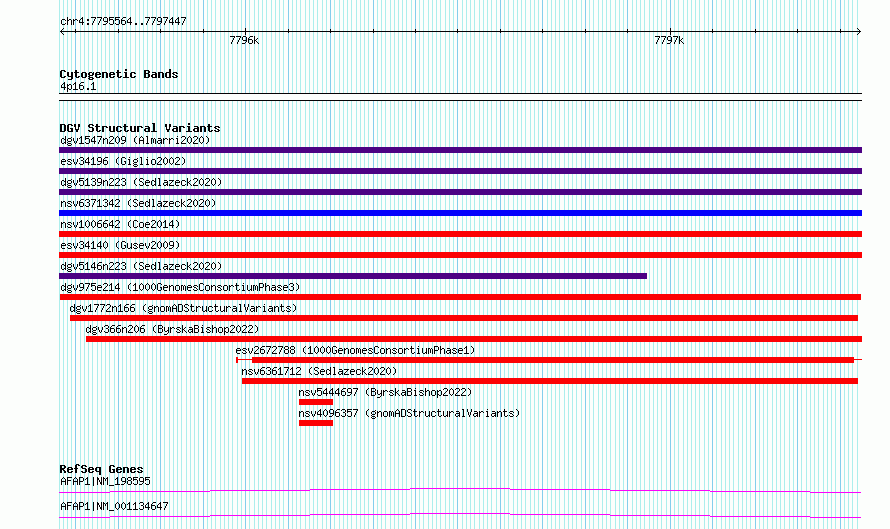
Task: Click the dgv5146n223 (Sedlazeck2020) label
Action: [x=141, y=266]
